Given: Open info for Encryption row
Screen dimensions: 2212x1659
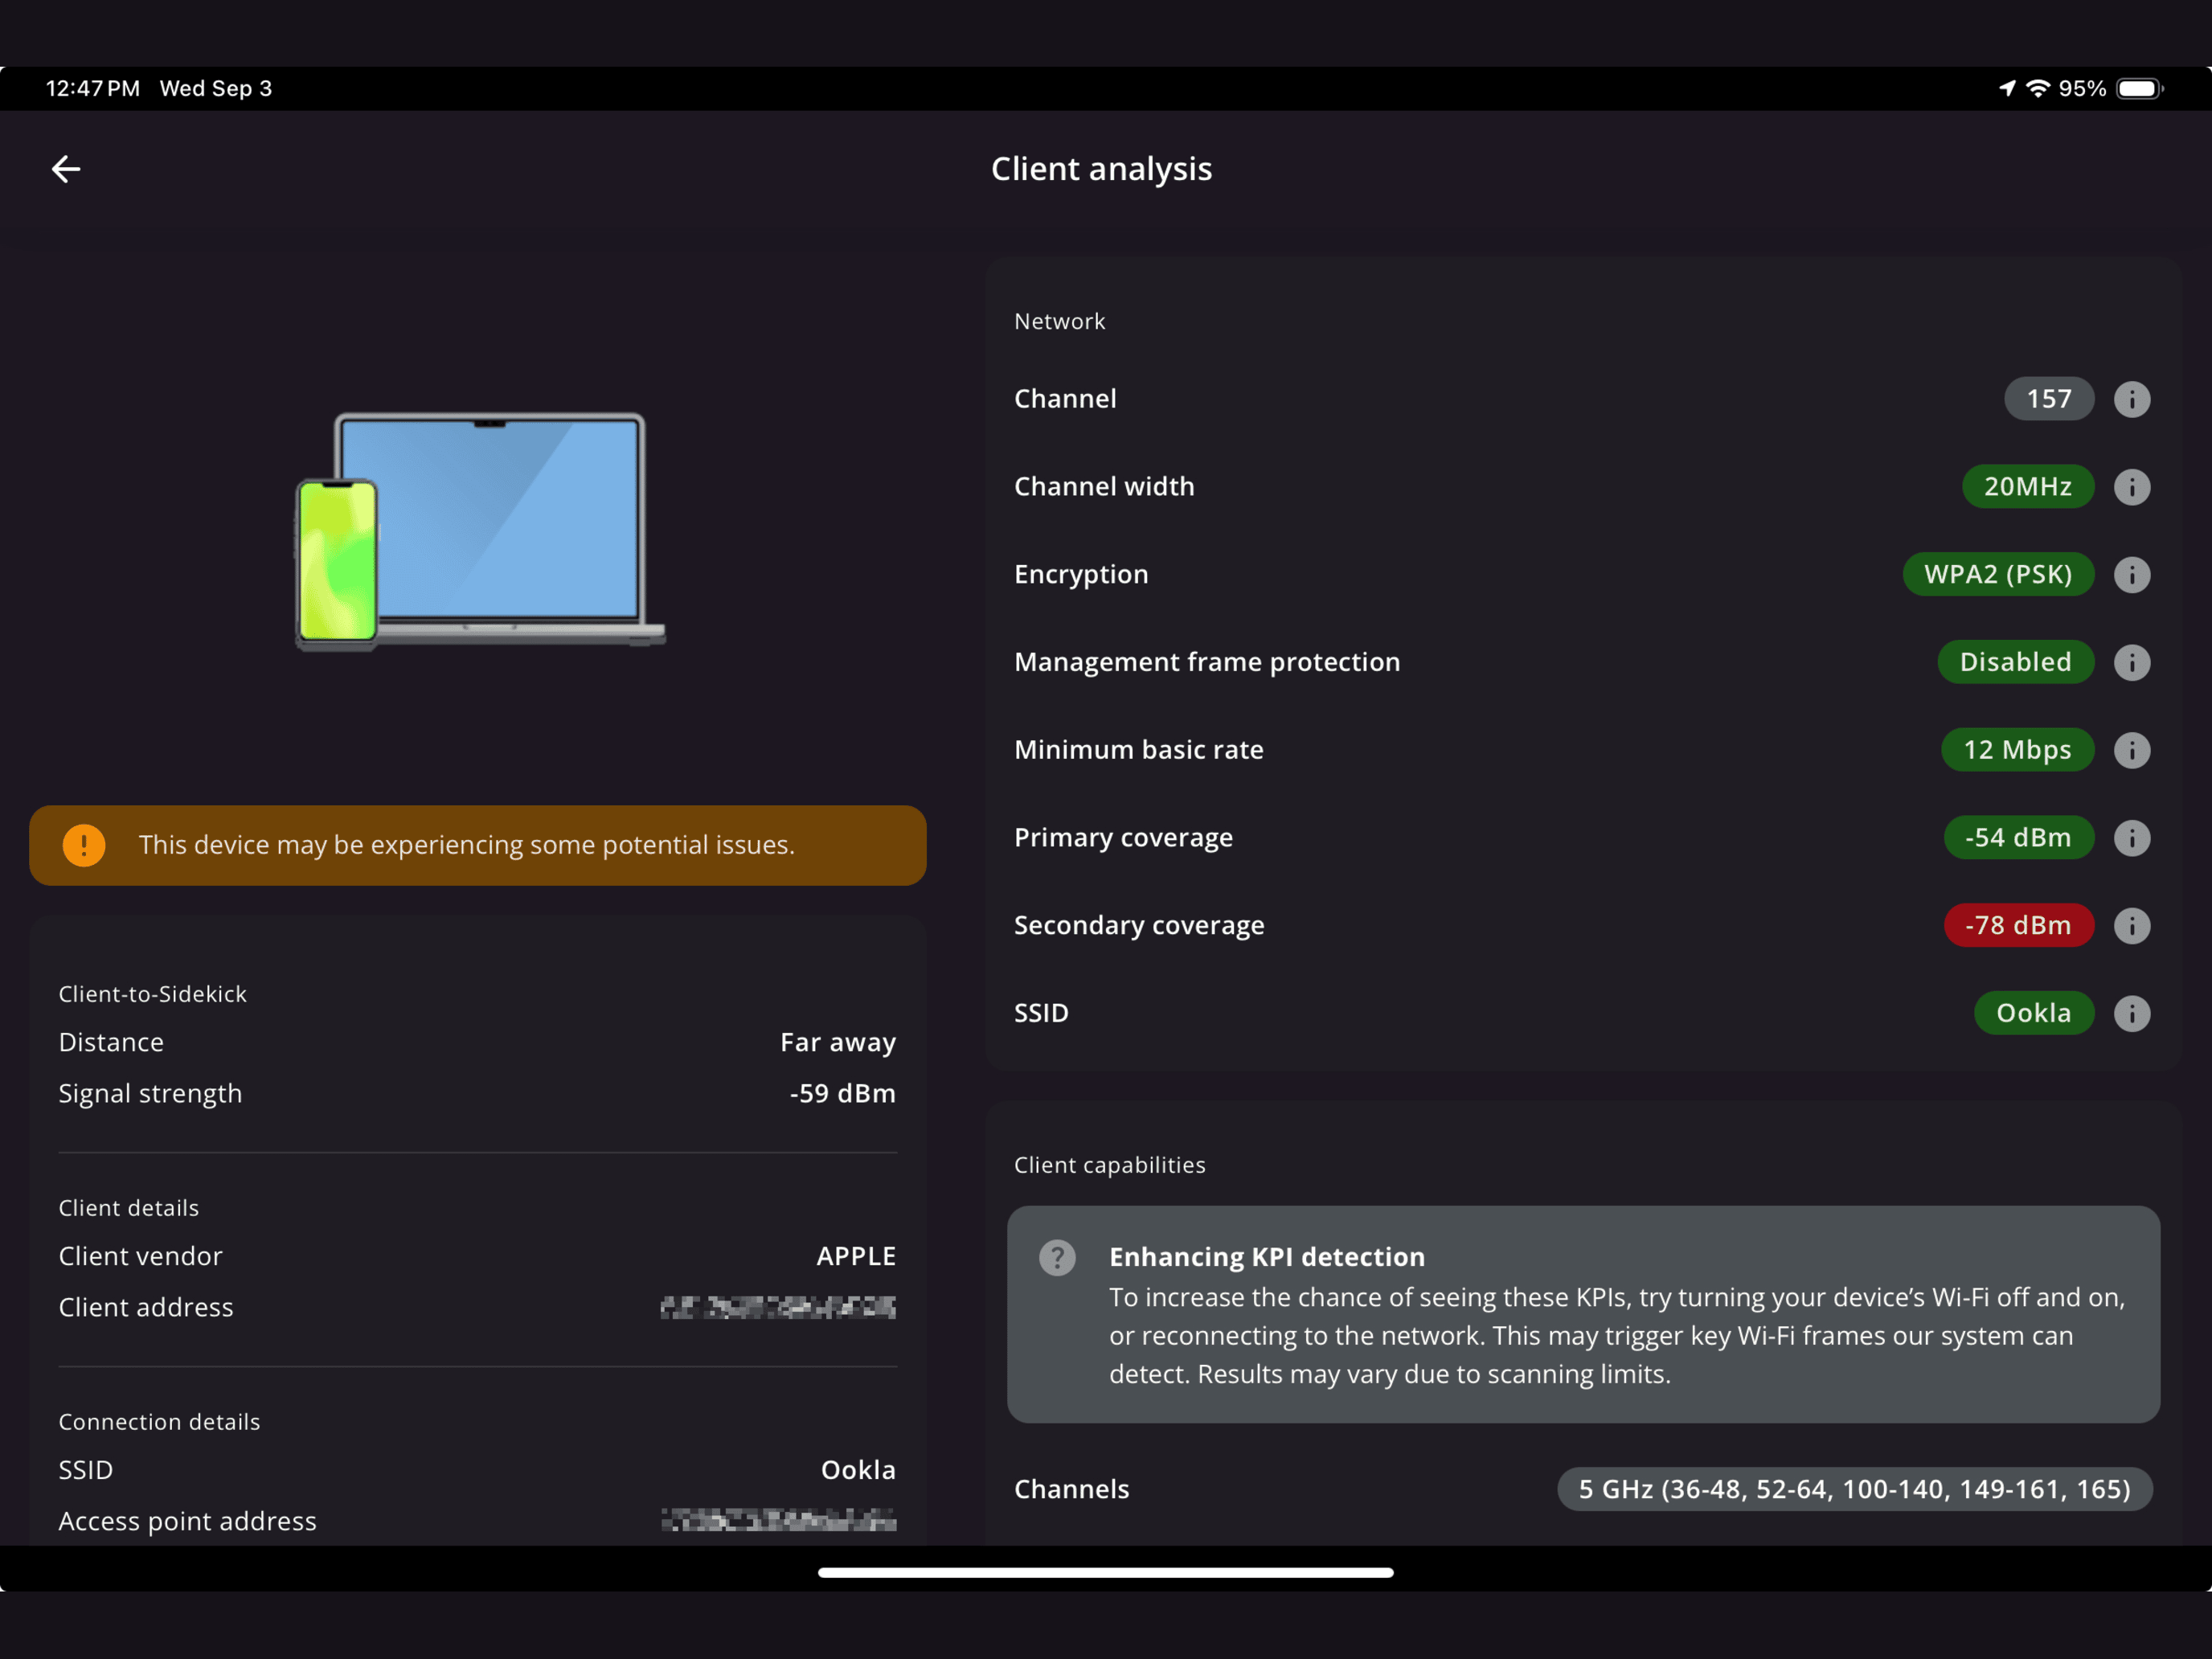Looking at the screenshot, I should click(2131, 575).
